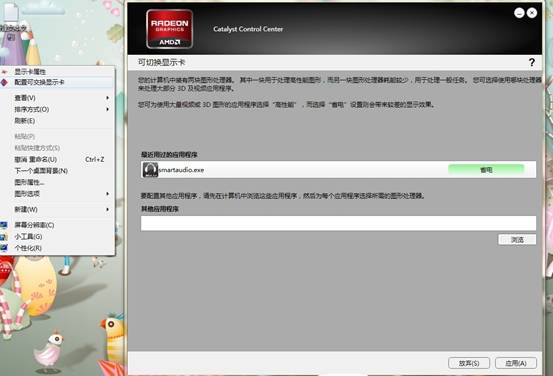
Task: Click the 可切换显示卡 page heading
Action: click(x=162, y=62)
